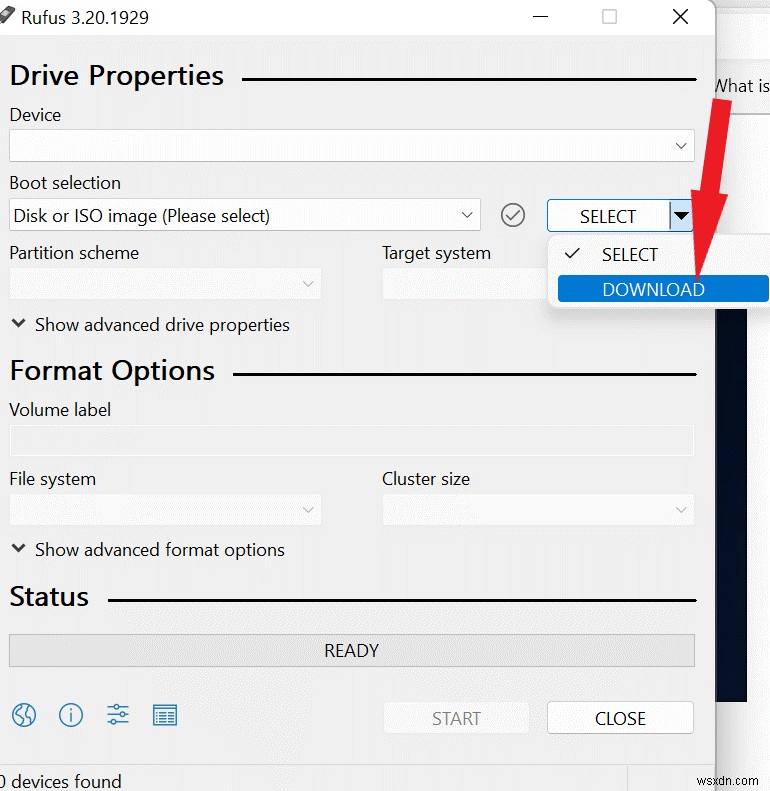Click the SELECT button

[x=608, y=216]
